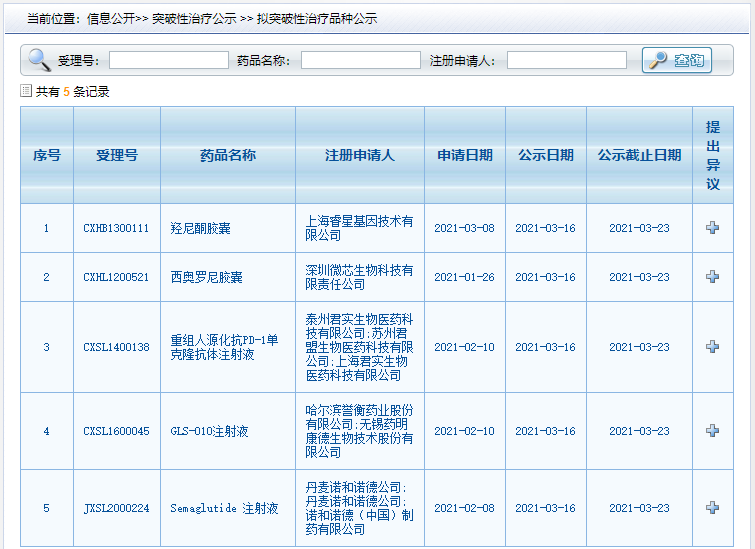This screenshot has height=549, width=755.
Task: Click application date 2021-01-26
Action: (x=464, y=277)
